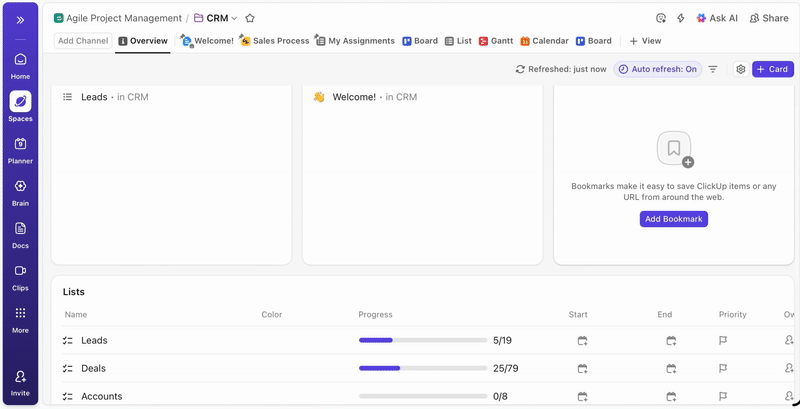Click the Invite icon in sidebar

click(x=20, y=381)
